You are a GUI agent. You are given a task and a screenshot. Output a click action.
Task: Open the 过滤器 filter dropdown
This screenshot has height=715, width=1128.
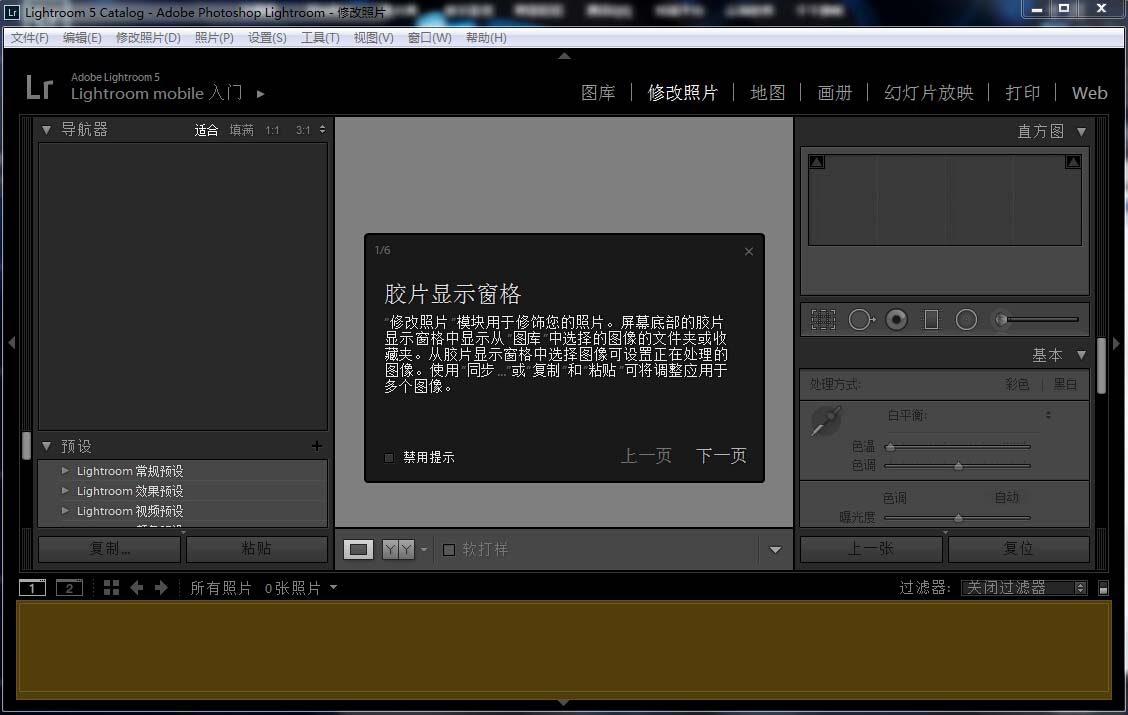click(x=1024, y=588)
